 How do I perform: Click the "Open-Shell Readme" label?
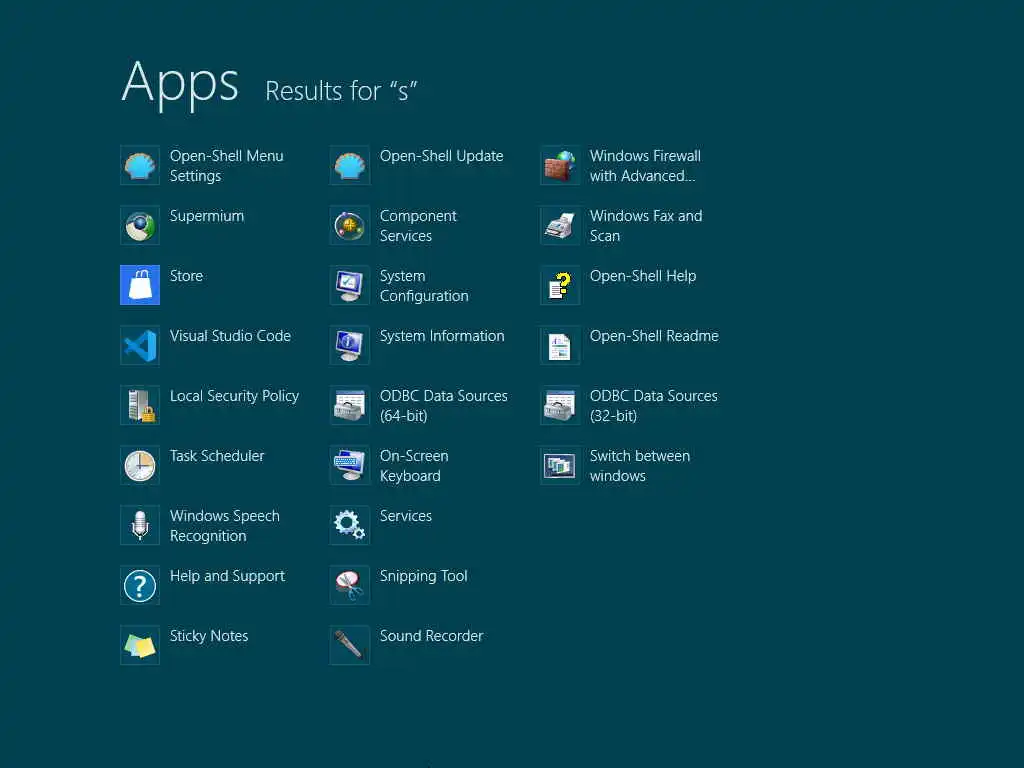[654, 336]
